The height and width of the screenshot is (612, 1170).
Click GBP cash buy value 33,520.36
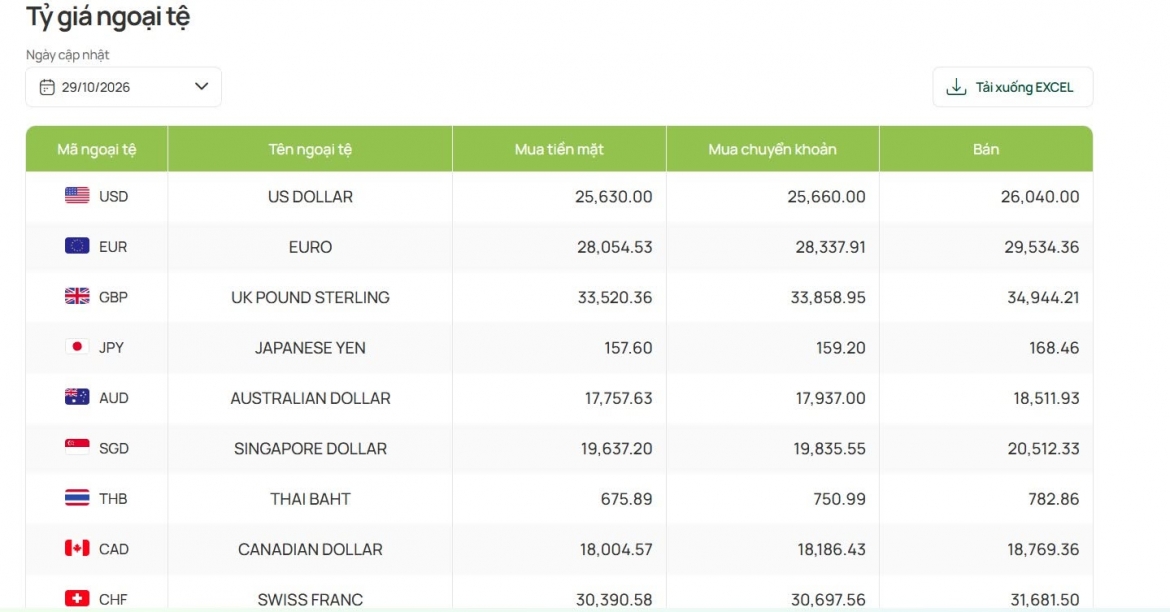click(x=615, y=298)
